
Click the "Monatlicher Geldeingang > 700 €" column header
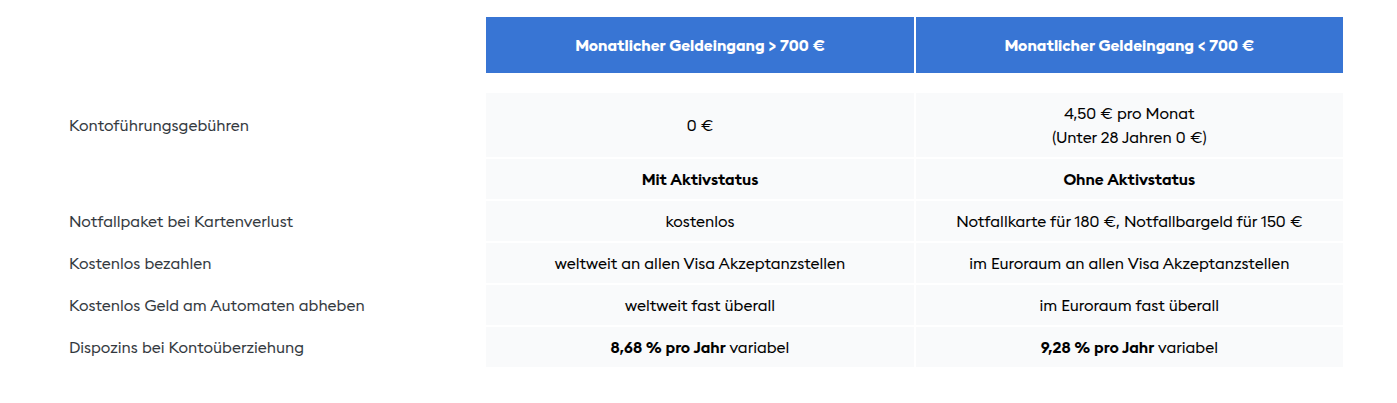699,46
